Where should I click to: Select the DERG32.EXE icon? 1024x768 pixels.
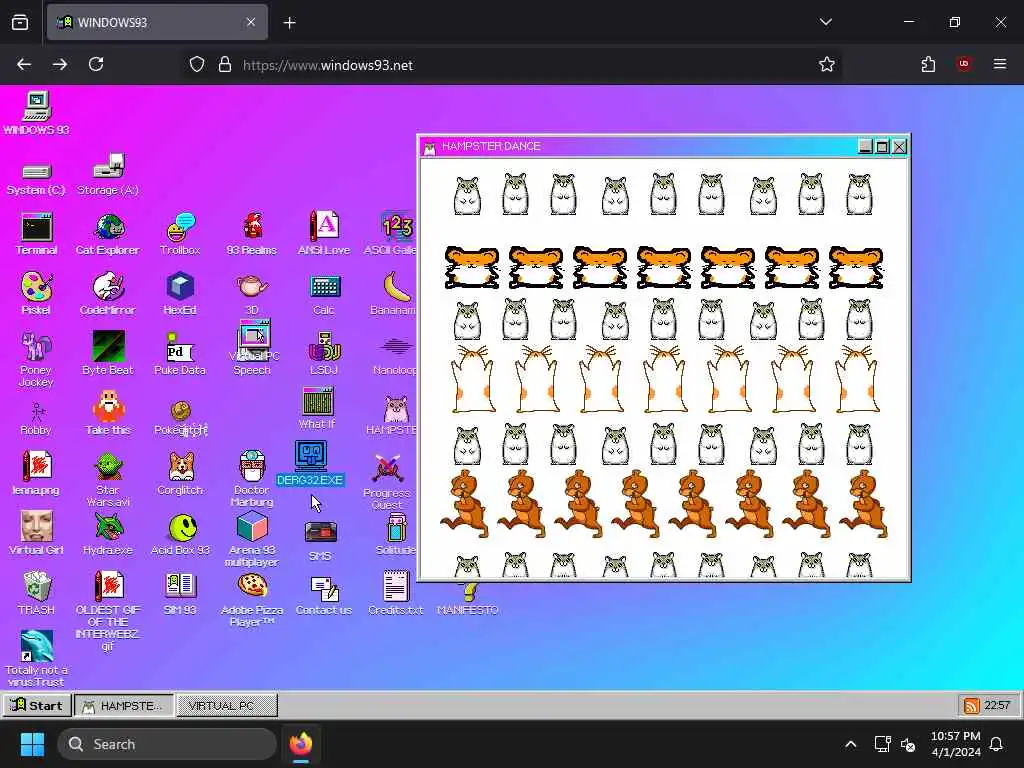(310, 463)
